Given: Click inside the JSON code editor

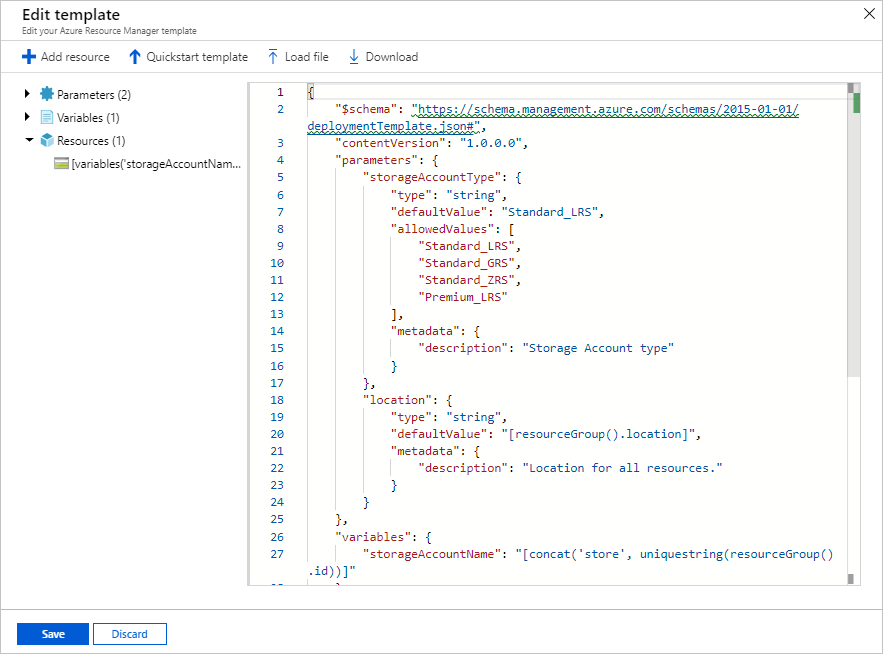Looking at the screenshot, I should (x=550, y=350).
